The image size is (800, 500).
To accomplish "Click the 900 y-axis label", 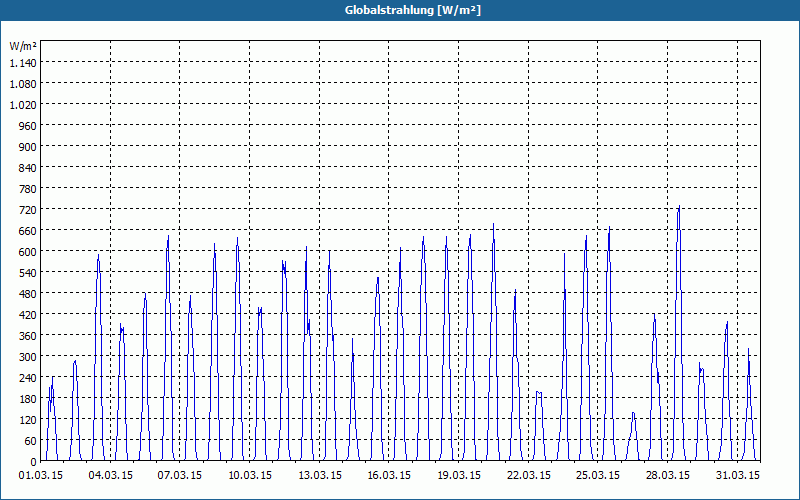I will pyautogui.click(x=28, y=146).
